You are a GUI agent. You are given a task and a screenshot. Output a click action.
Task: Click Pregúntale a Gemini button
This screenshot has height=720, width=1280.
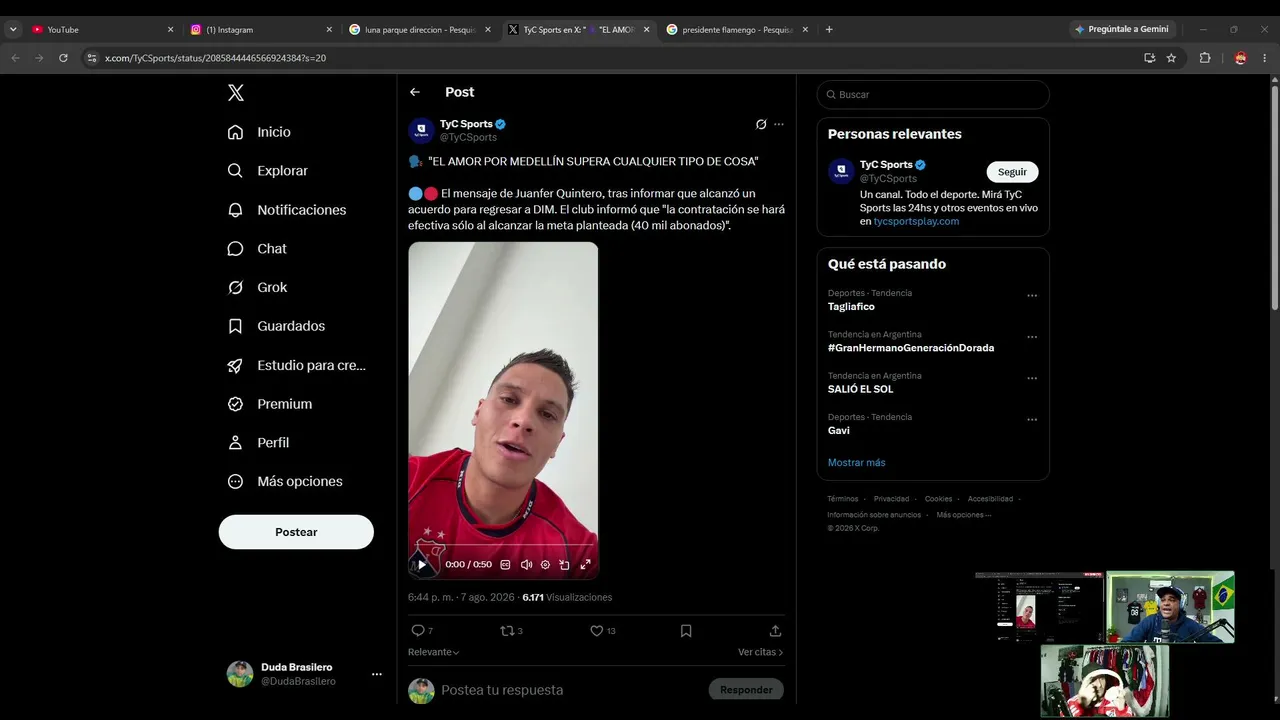(1121, 30)
